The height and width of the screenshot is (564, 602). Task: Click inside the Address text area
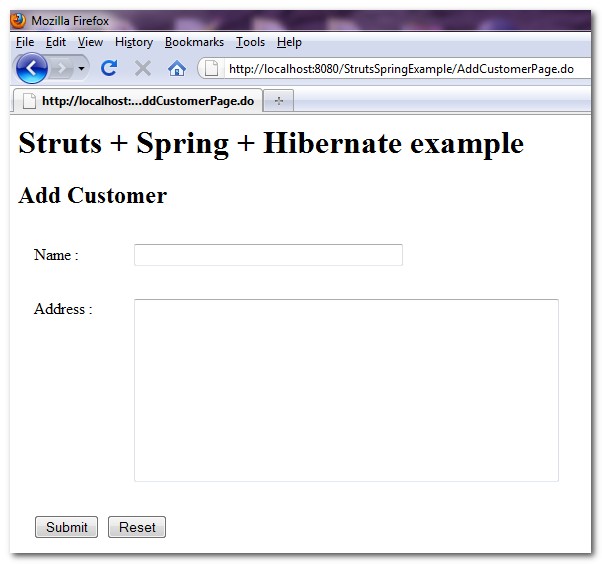click(346, 390)
